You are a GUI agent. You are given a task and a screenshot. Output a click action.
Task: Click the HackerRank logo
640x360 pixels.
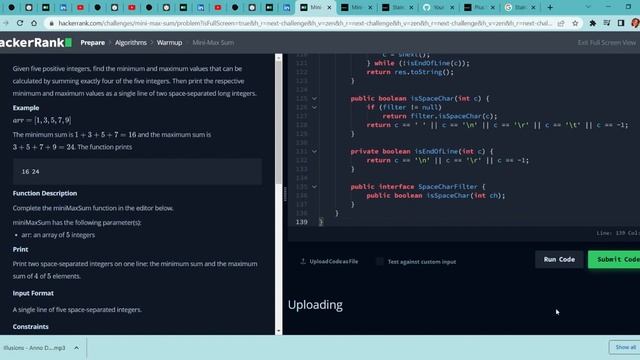(x=36, y=42)
